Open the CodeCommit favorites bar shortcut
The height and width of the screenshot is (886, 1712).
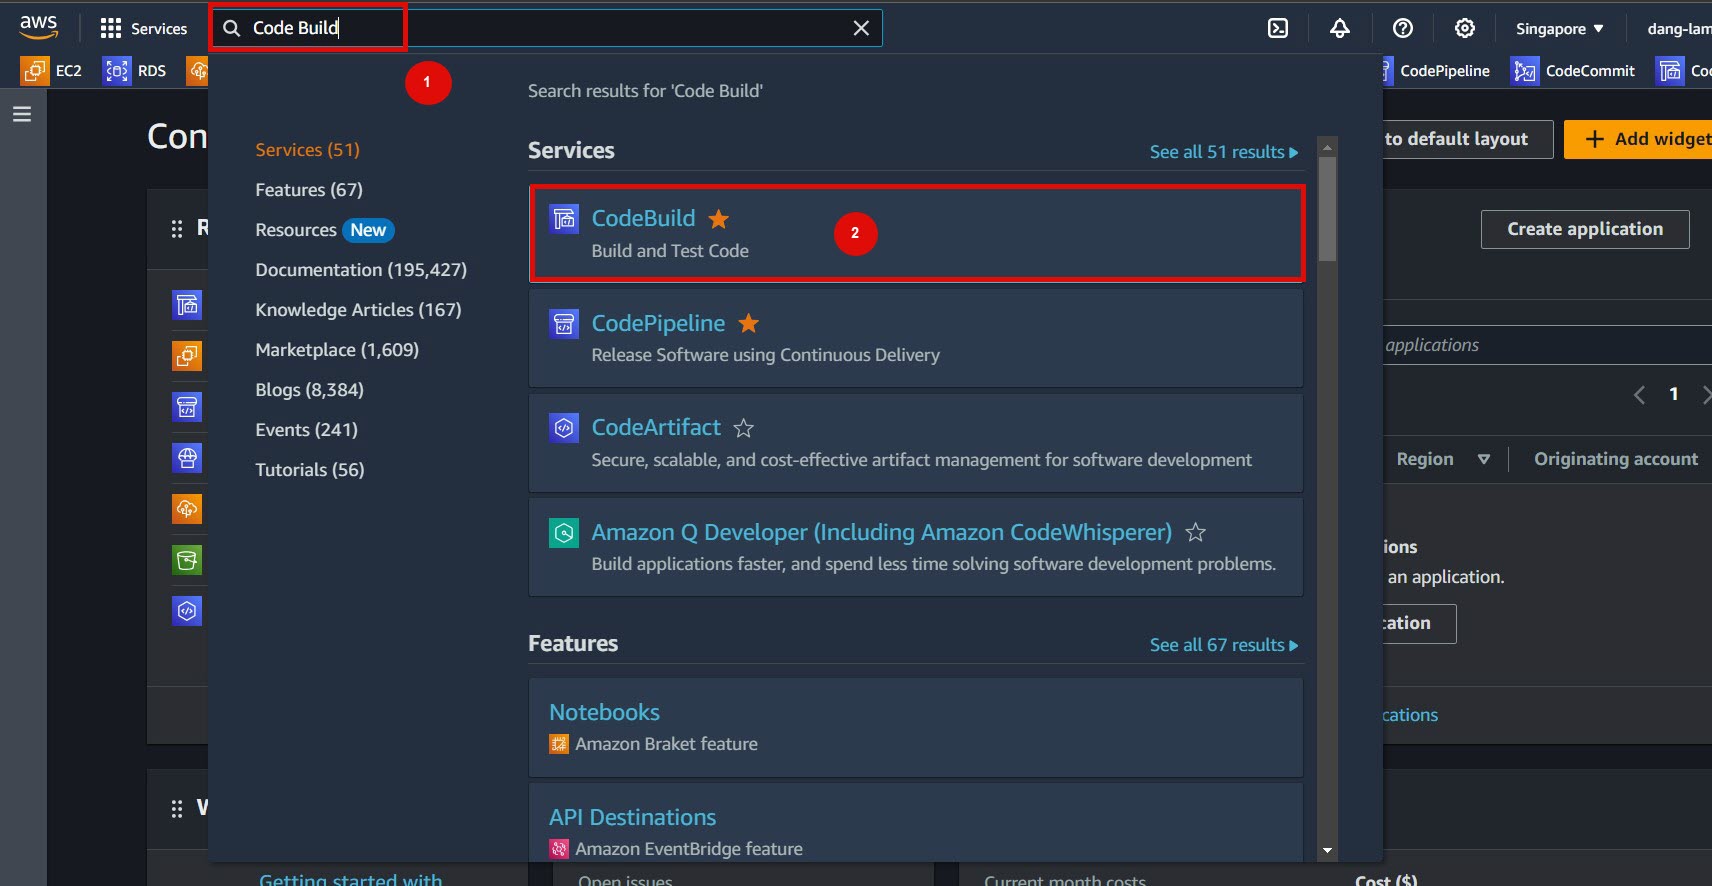(1574, 71)
